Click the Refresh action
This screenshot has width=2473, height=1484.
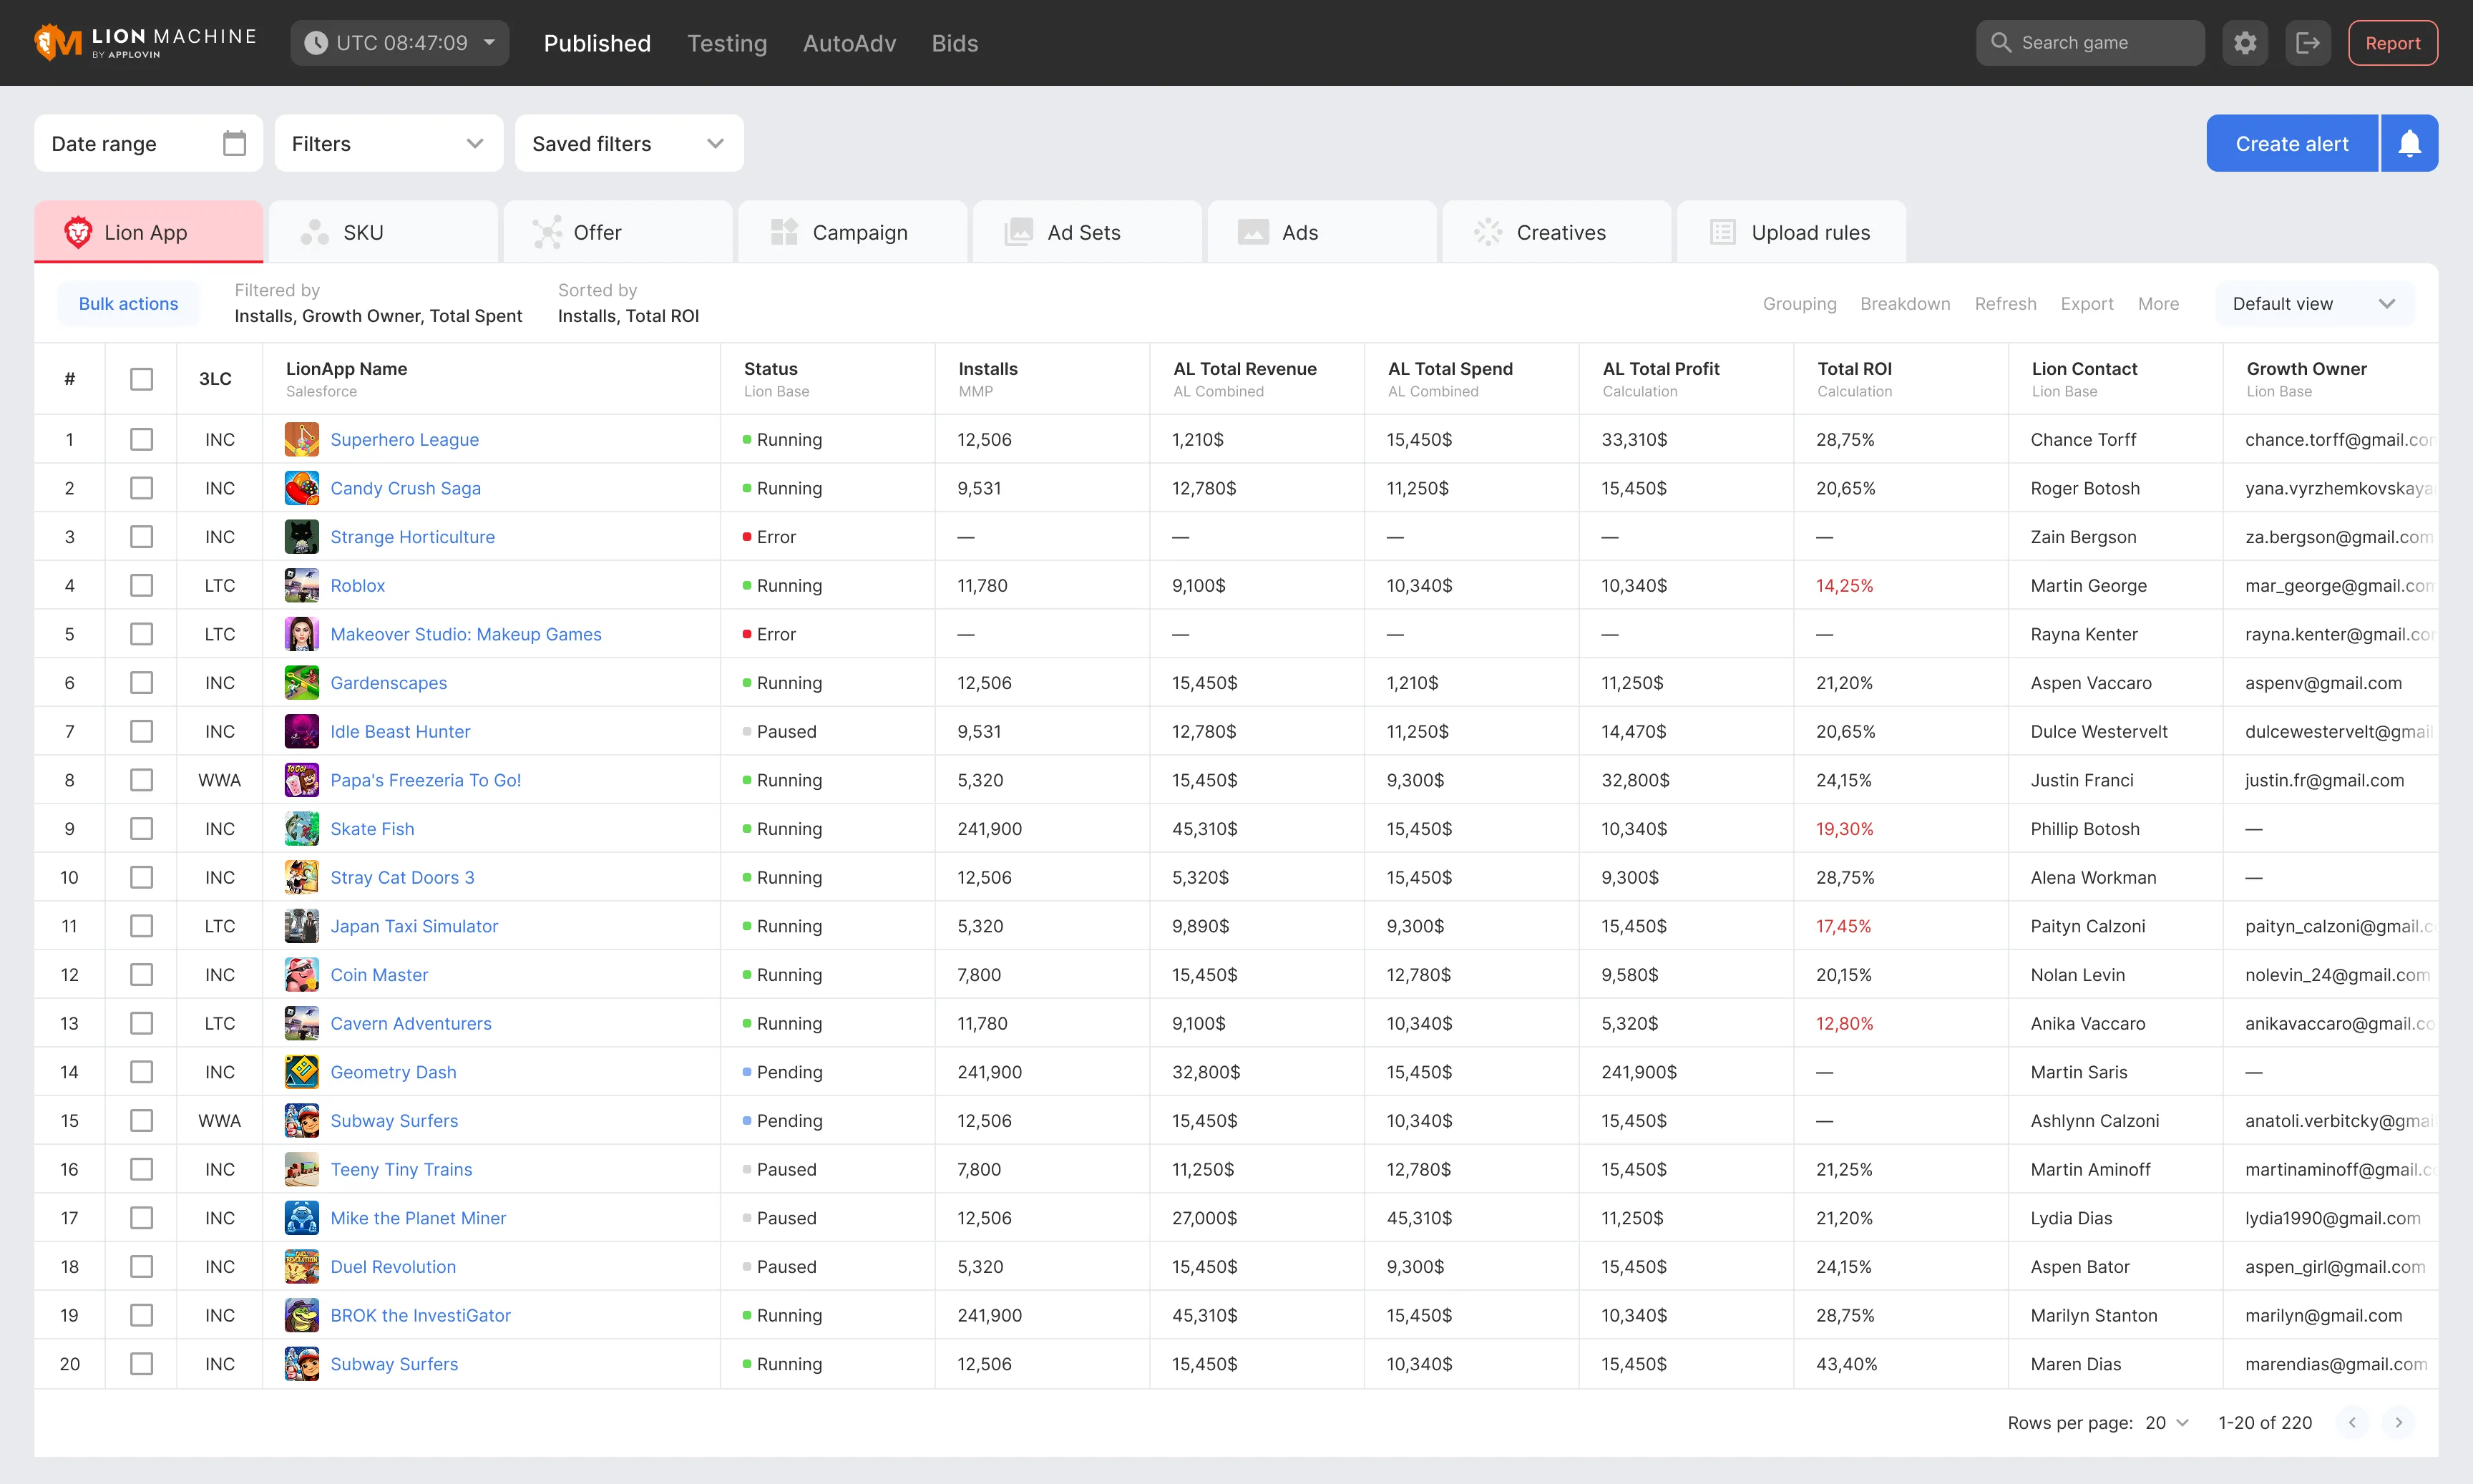pyautogui.click(x=2005, y=303)
